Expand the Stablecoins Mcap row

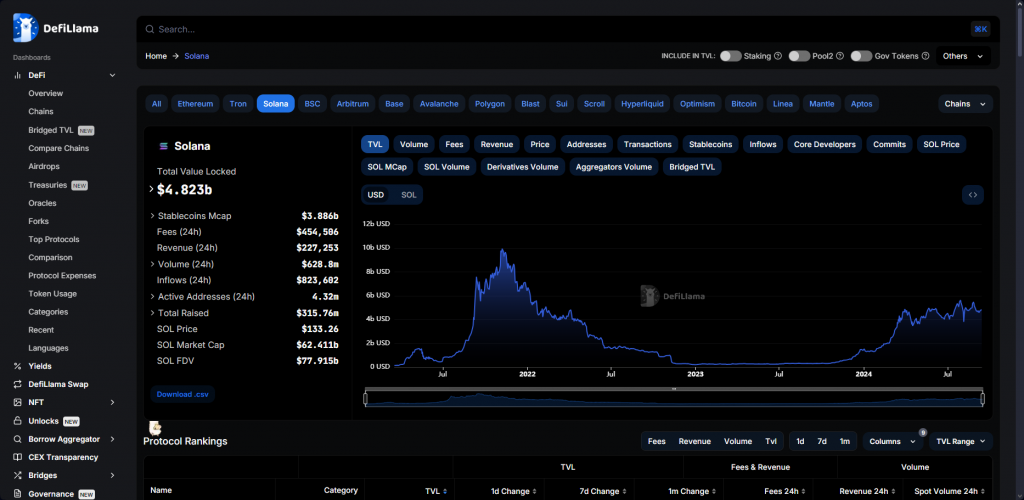[153, 216]
